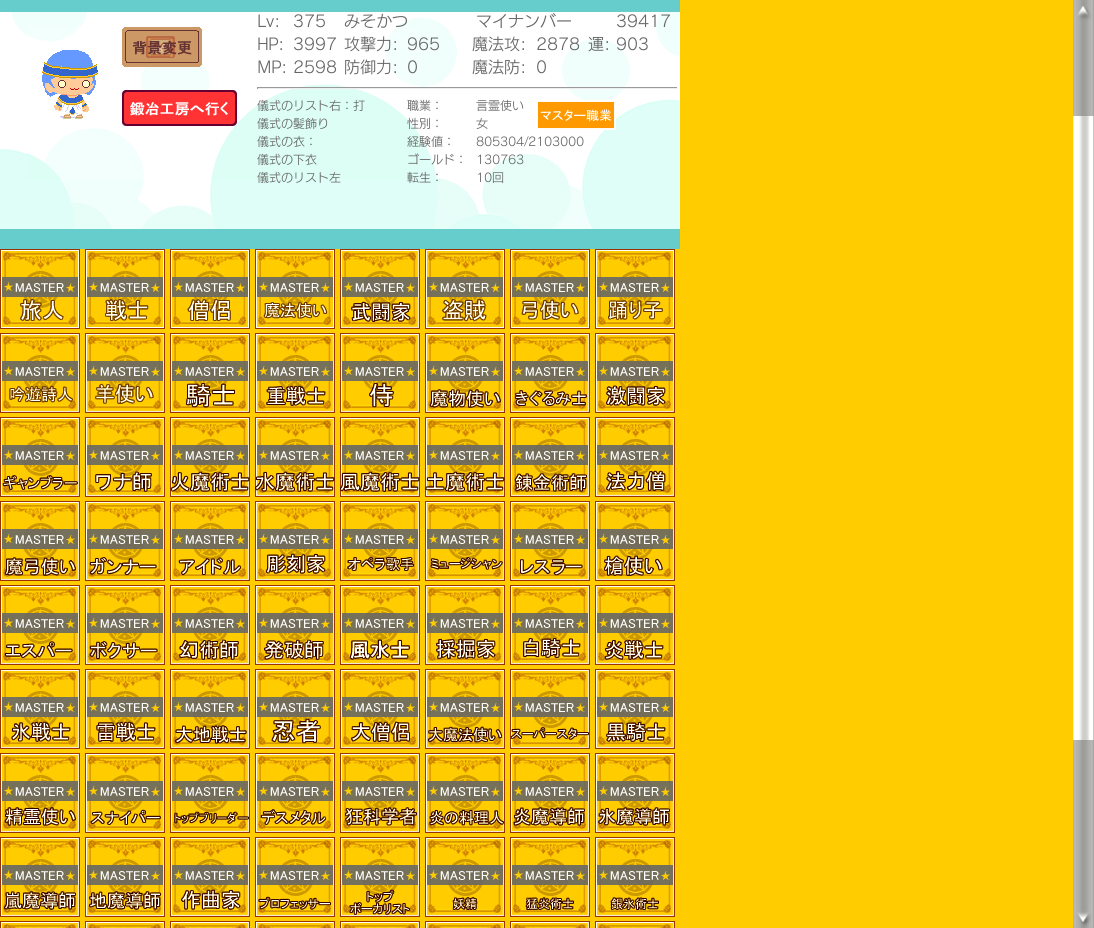Image resolution: width=1094 pixels, height=928 pixels.
Task: Choose the ガンナー job badge
Action: click(125, 541)
